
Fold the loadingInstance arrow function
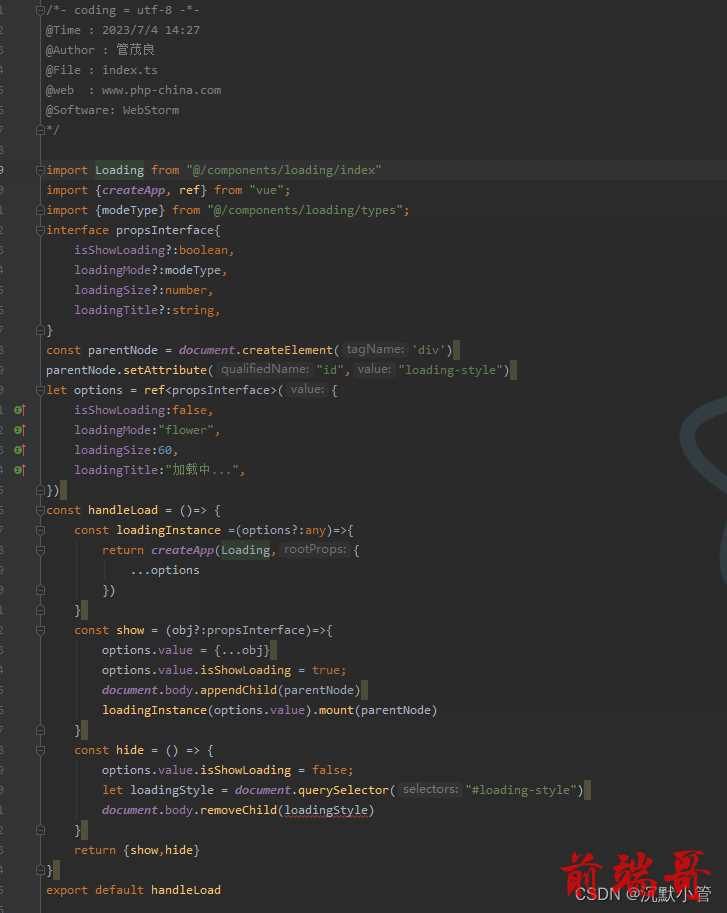(x=40, y=530)
